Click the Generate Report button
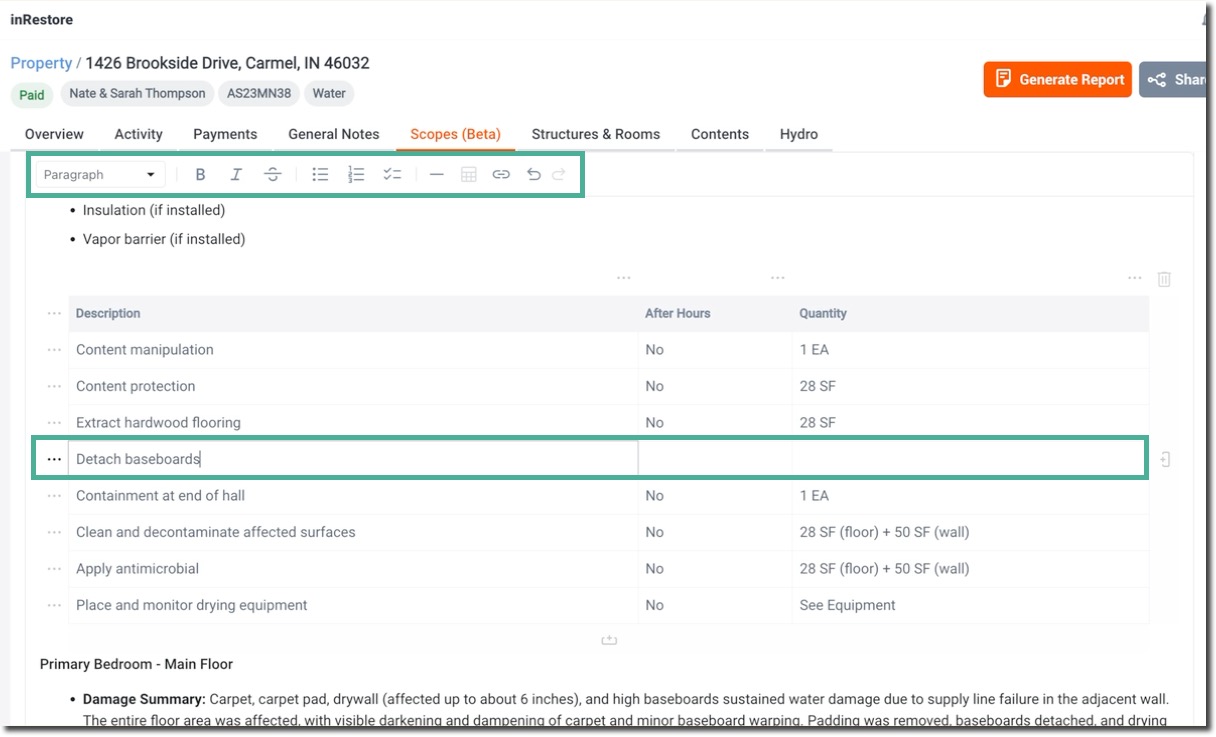 [x=1058, y=80]
